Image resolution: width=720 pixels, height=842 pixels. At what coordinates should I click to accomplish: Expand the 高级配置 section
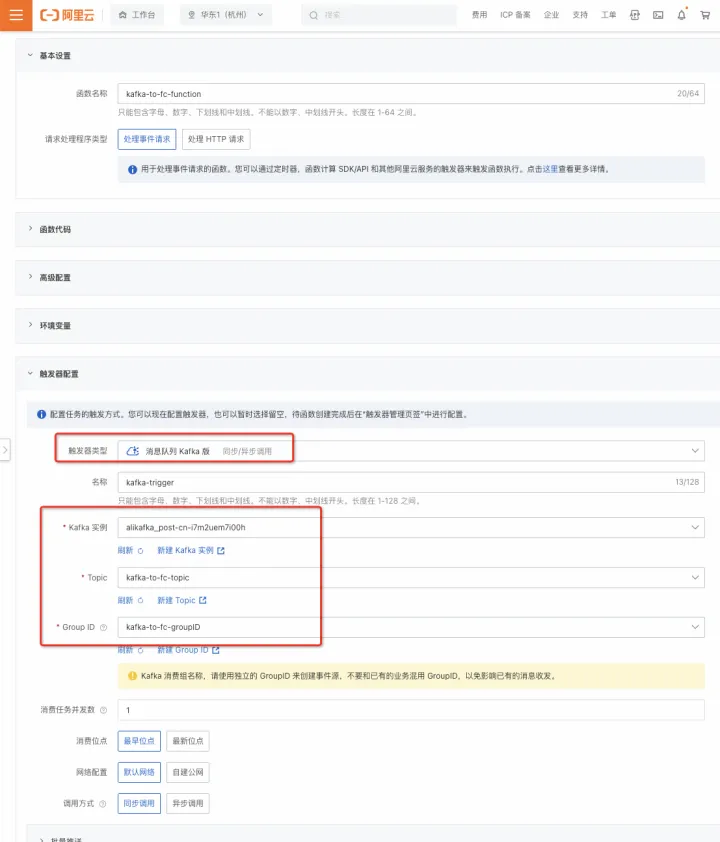[31, 277]
